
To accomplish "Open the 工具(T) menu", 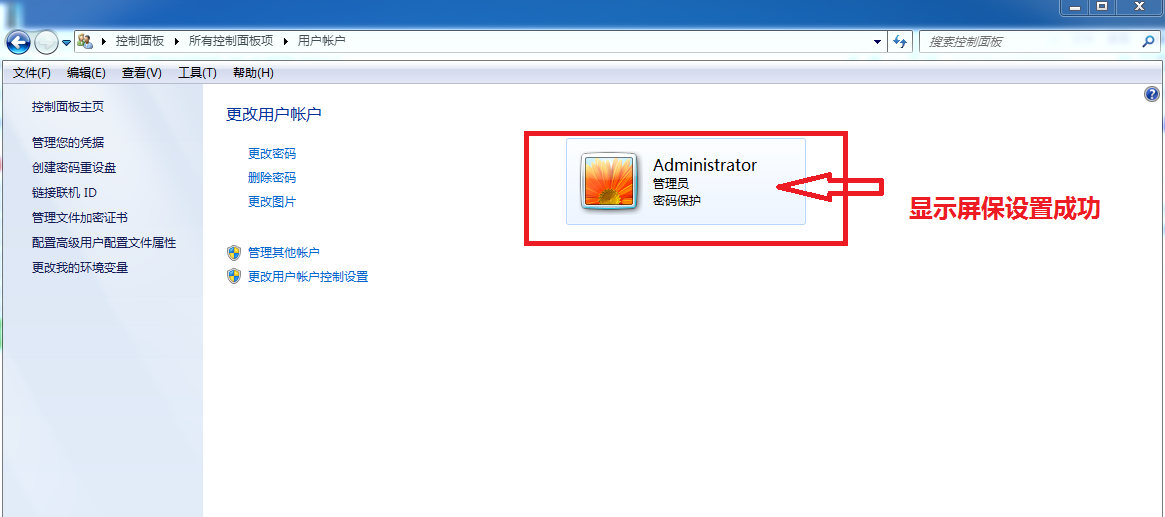I will pos(197,73).
